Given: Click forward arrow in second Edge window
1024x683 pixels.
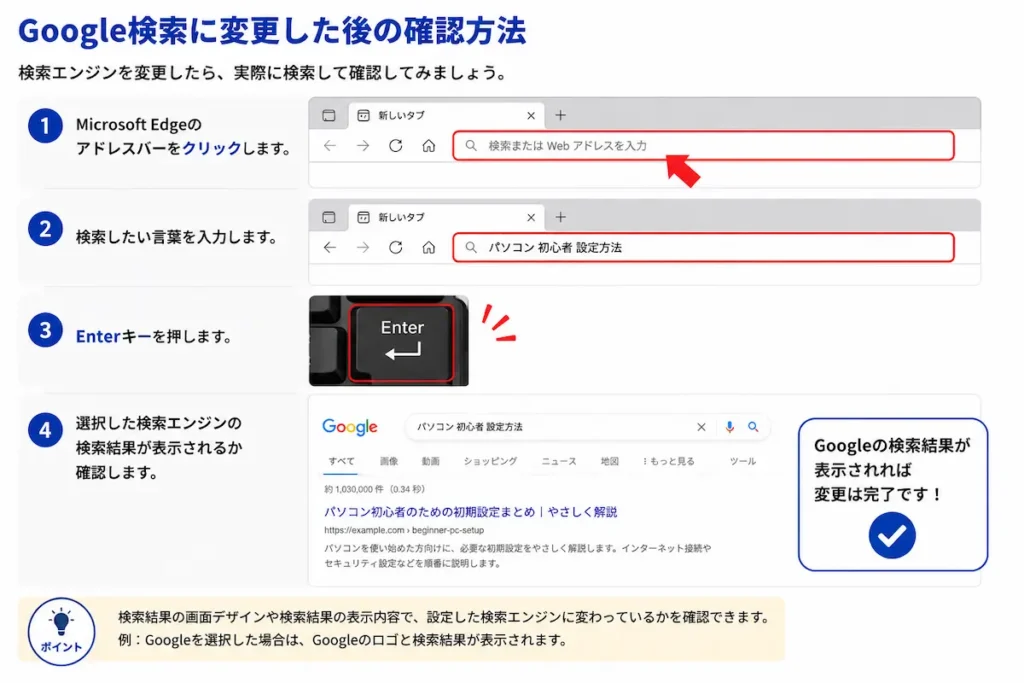Looking at the screenshot, I should click(x=363, y=247).
